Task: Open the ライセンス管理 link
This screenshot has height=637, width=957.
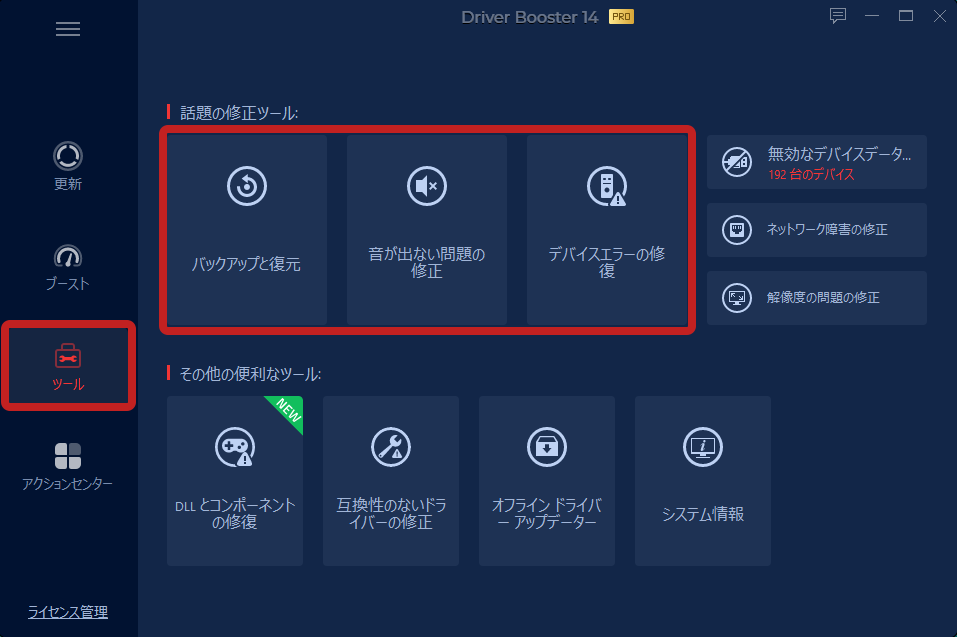Action: click(x=68, y=611)
